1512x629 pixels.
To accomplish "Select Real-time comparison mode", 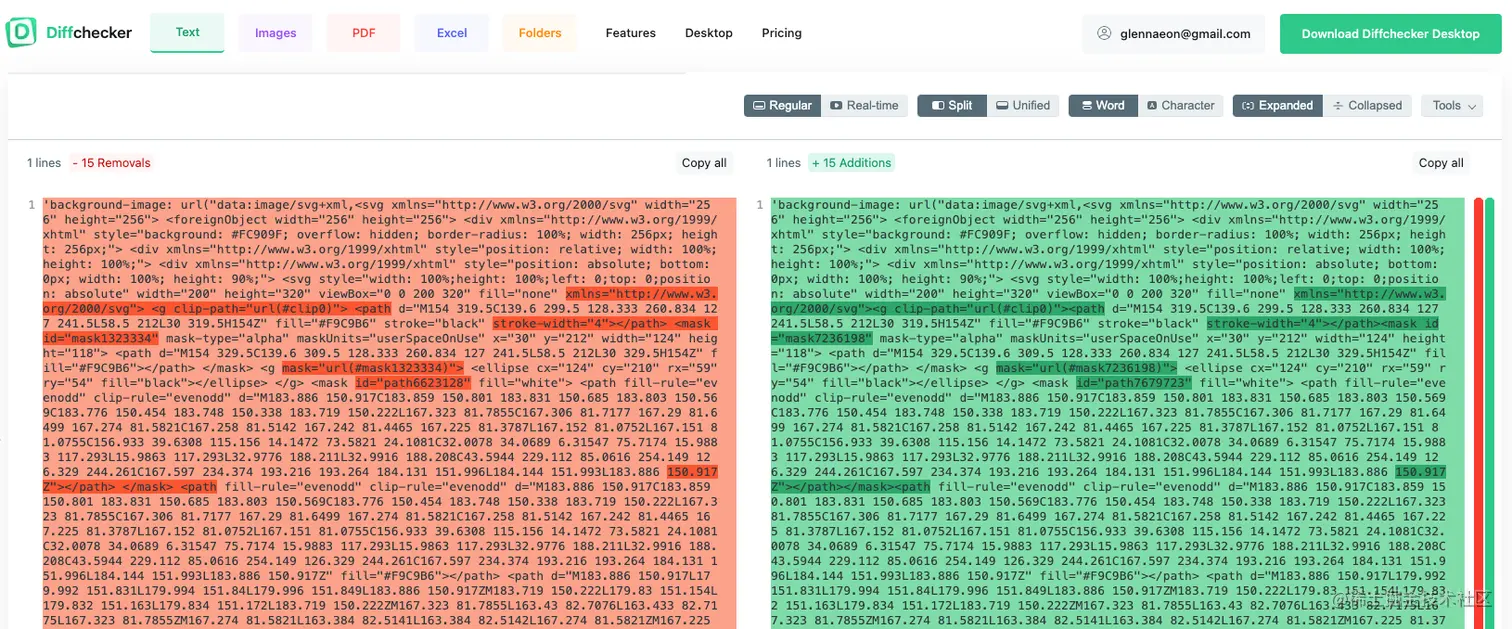I will pos(864,105).
